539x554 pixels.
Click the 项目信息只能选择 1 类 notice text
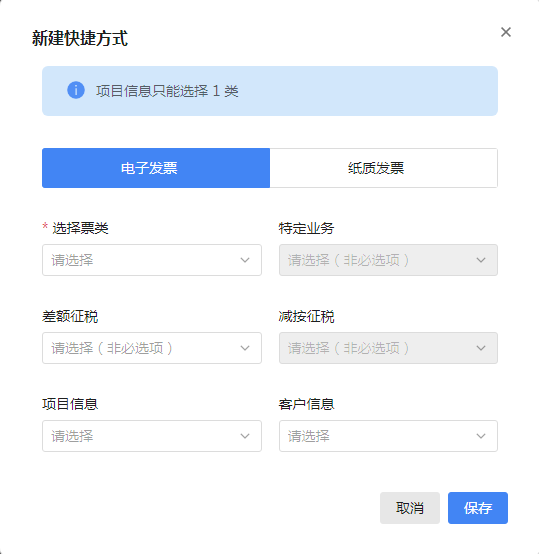pos(167,91)
